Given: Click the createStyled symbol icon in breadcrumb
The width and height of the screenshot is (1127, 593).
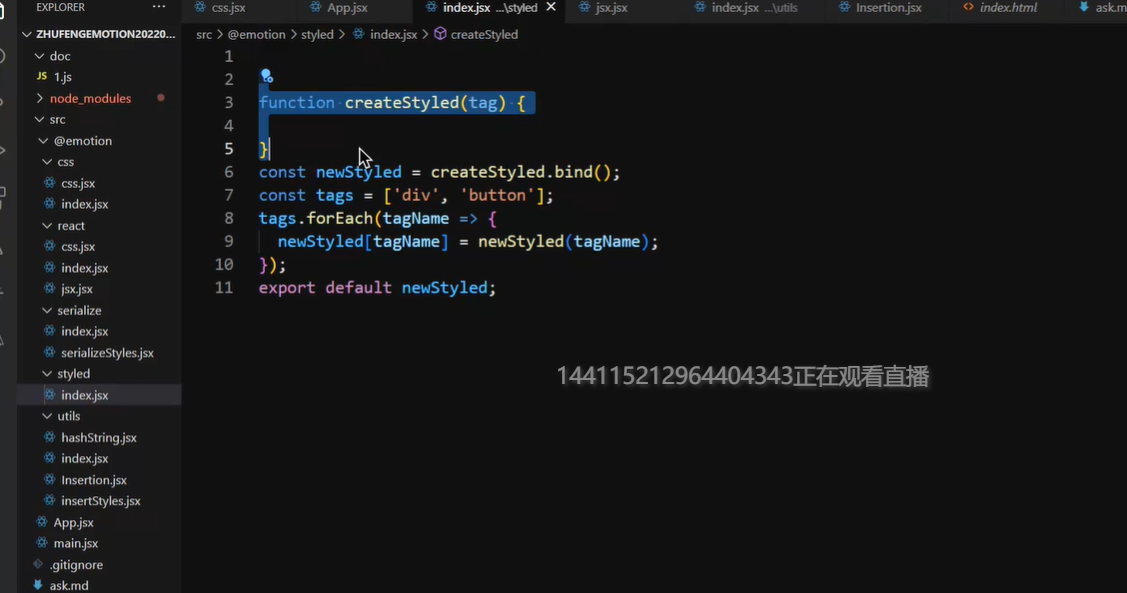Looking at the screenshot, I should coord(440,34).
